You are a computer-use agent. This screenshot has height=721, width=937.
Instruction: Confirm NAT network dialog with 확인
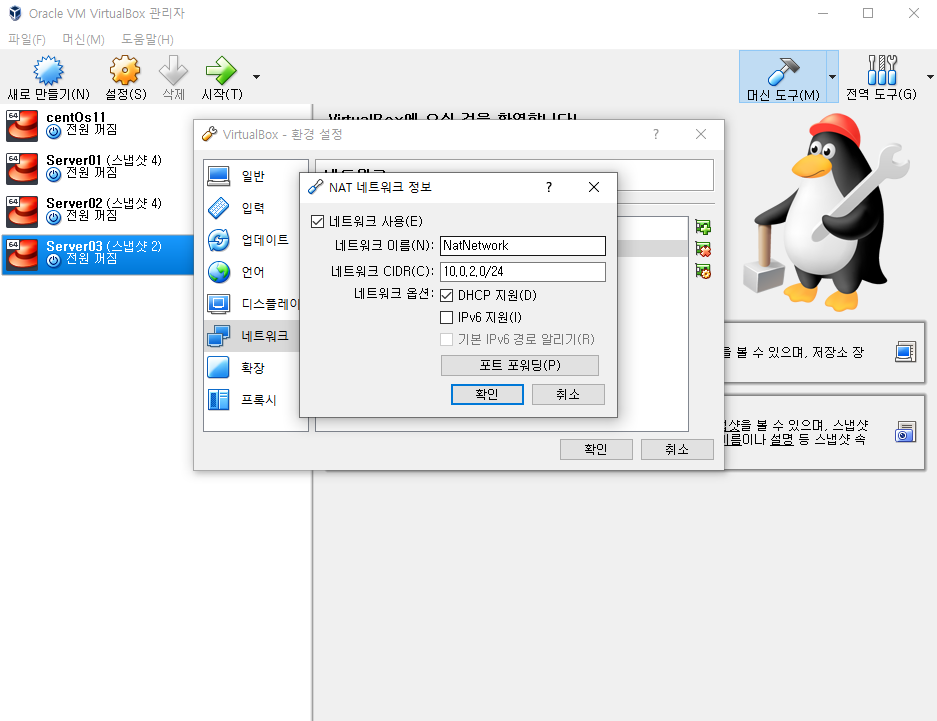(x=487, y=394)
